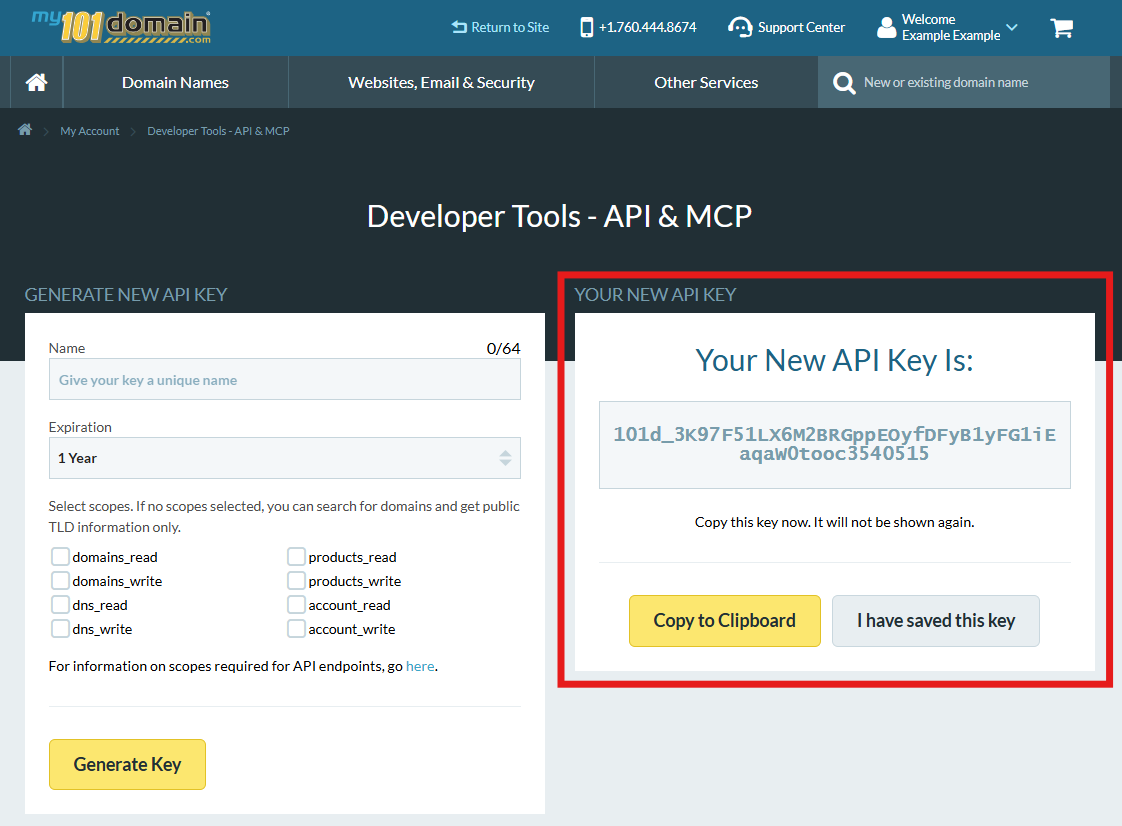
Task: Click I have saved this key
Action: 935,621
